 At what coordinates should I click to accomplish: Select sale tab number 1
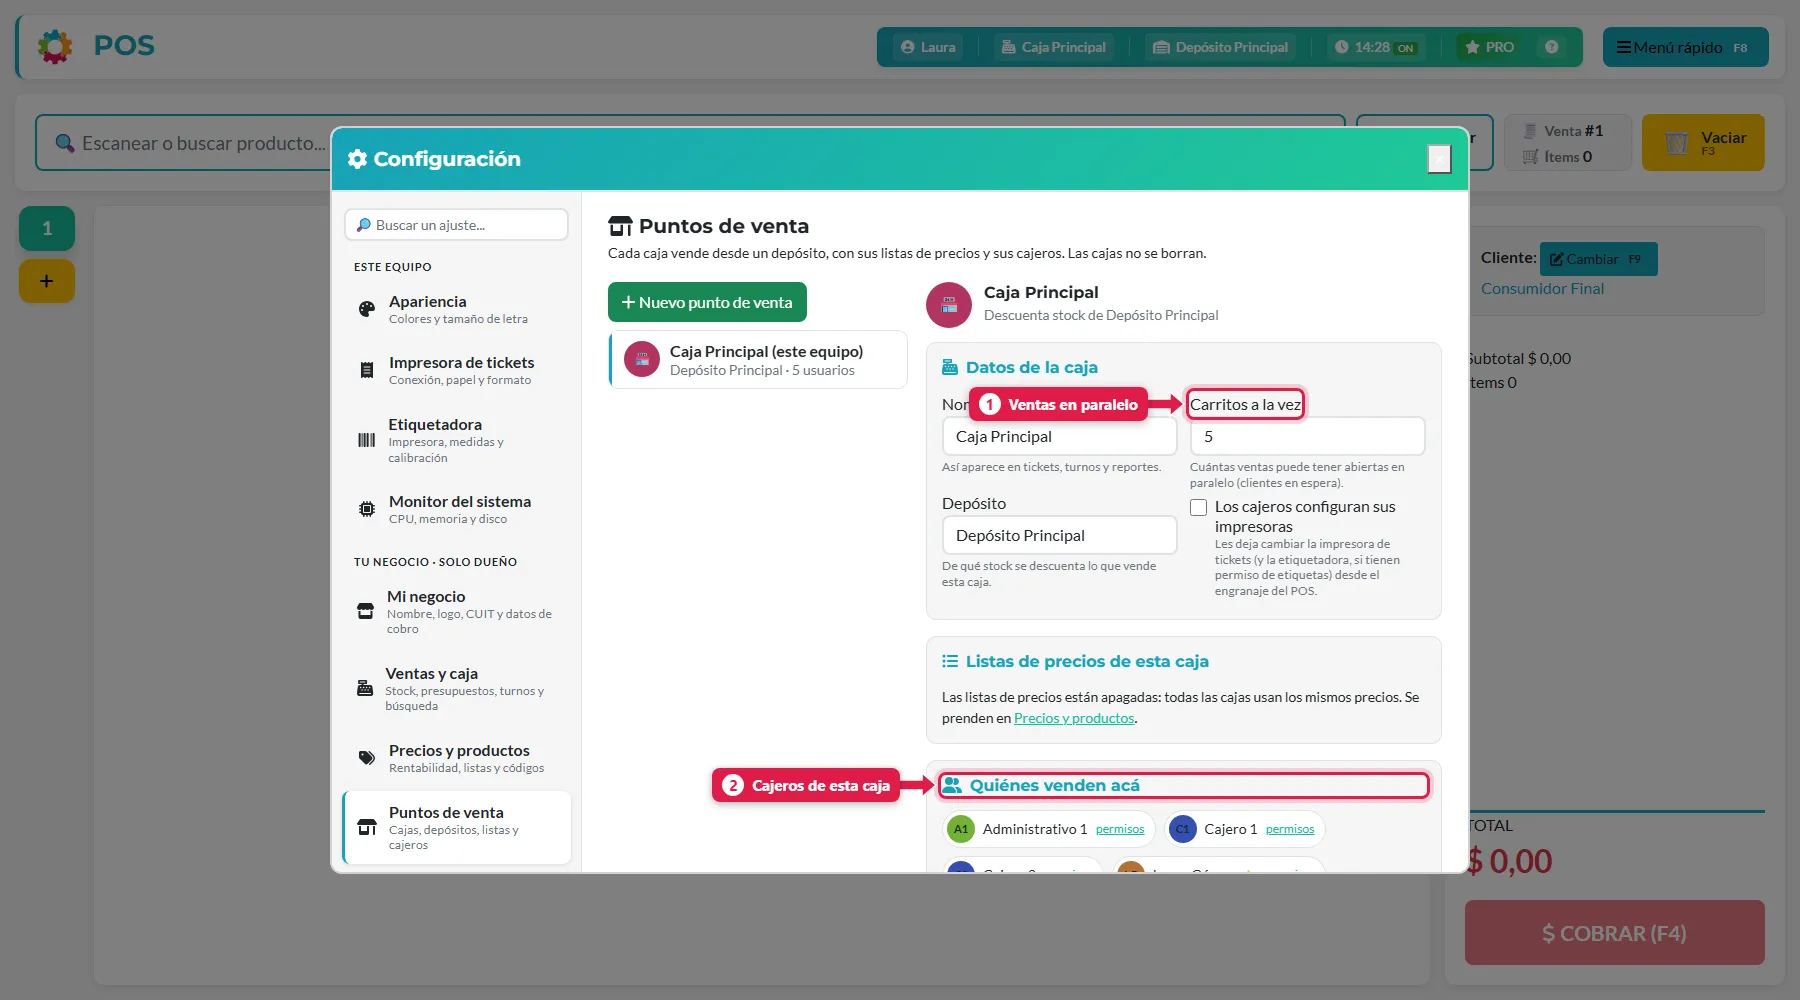(x=47, y=228)
